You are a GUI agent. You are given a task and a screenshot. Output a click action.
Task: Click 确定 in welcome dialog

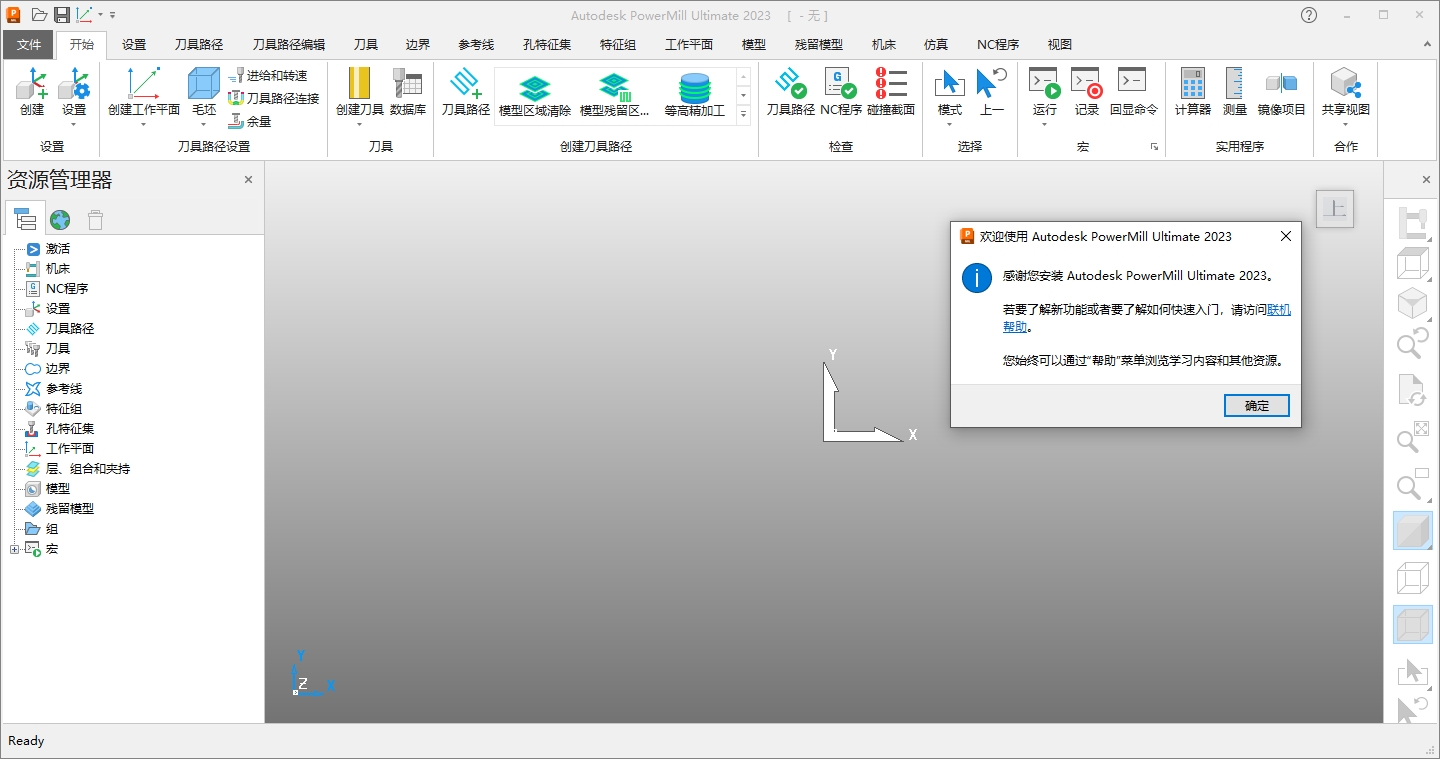pyautogui.click(x=1257, y=405)
